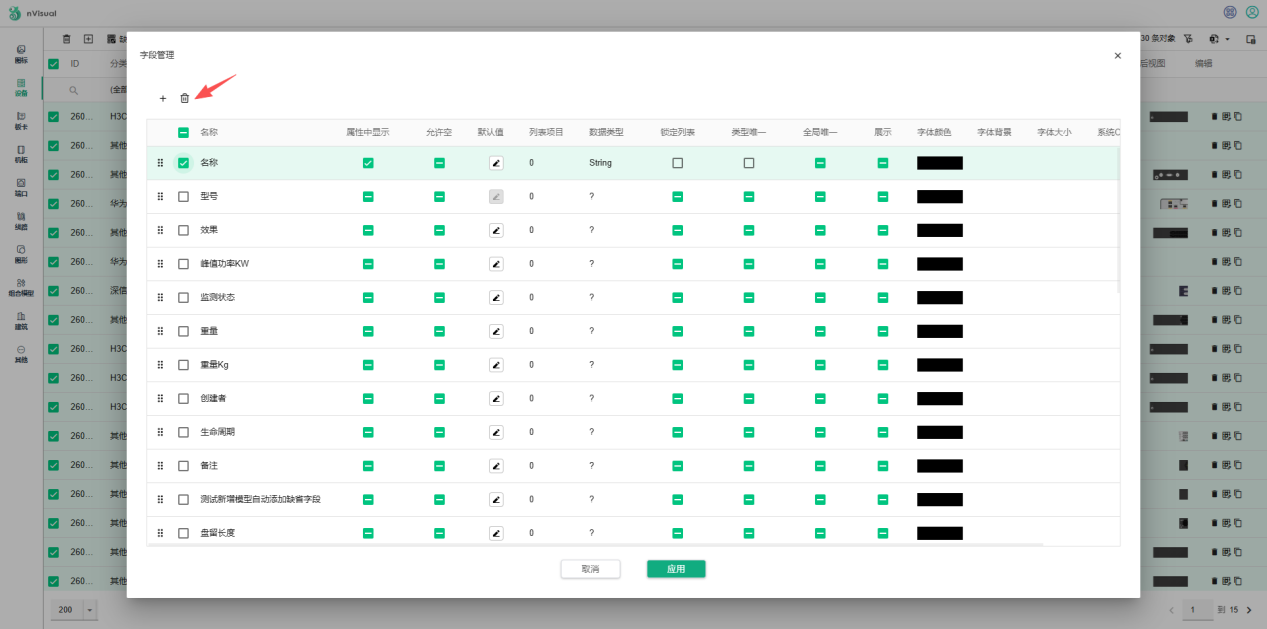Viewport: 1267px width, 629px height.
Task: Grab the drag handle of the 名称 row
Action: 160,163
